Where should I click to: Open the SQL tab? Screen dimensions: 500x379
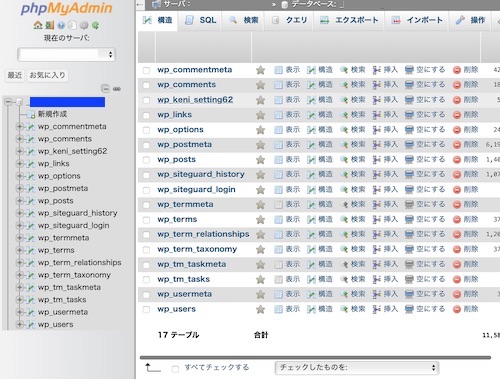[201, 20]
